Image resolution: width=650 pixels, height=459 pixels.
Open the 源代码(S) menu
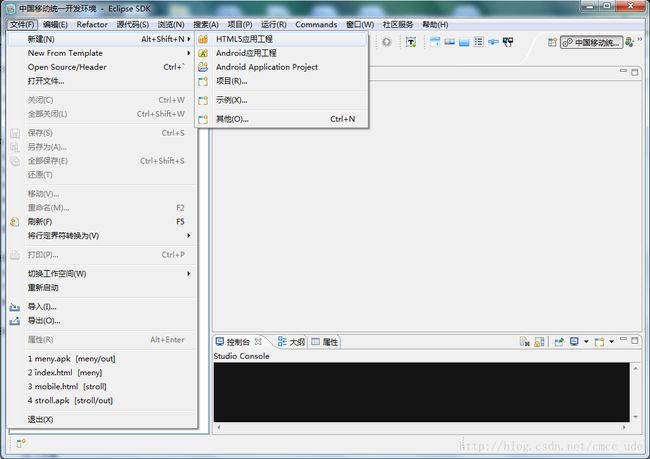tap(133, 24)
